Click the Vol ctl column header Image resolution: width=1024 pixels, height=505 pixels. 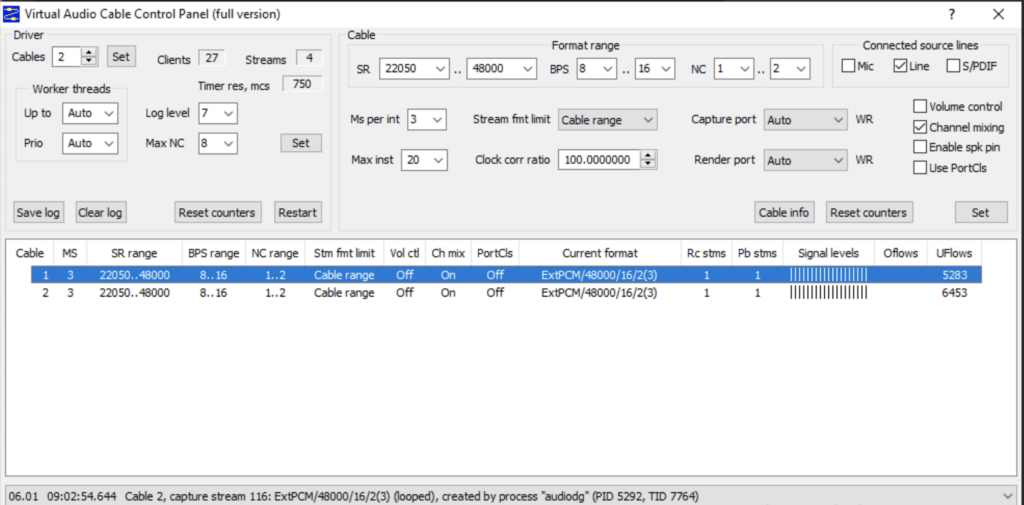pyautogui.click(x=404, y=253)
